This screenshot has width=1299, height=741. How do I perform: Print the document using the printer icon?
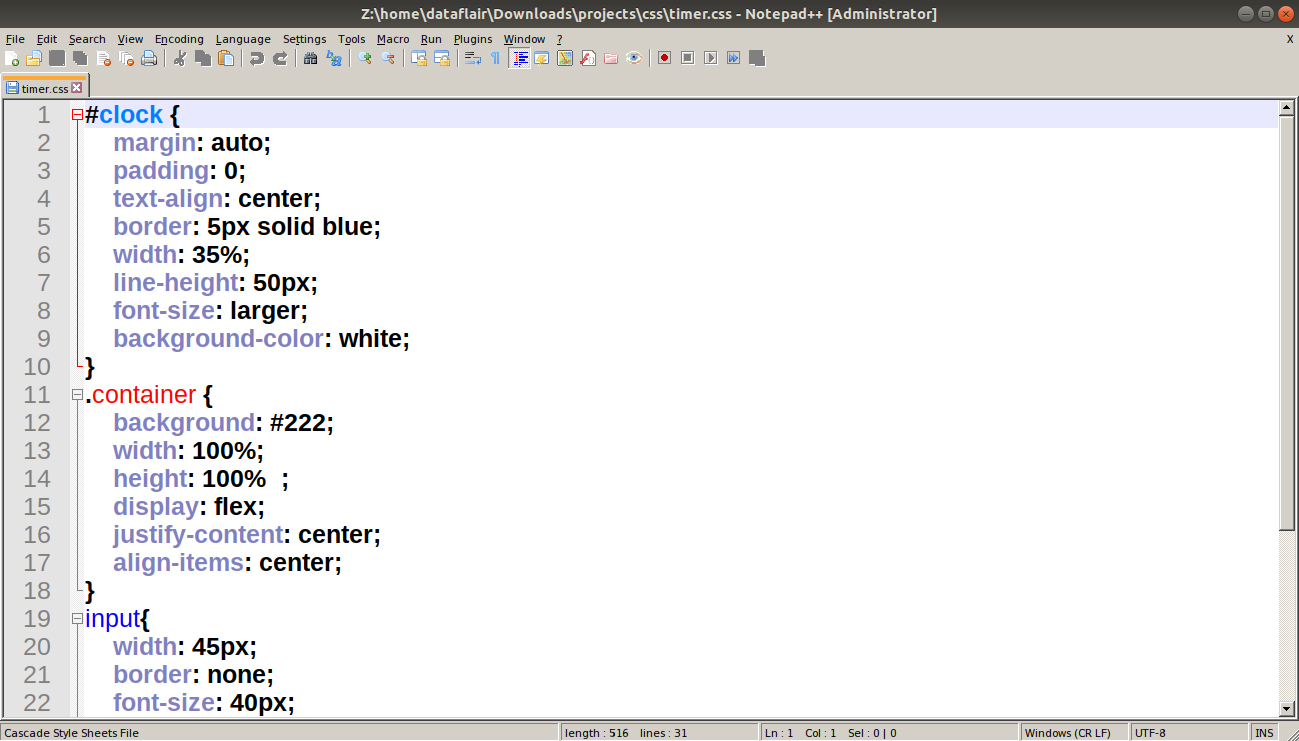149,58
